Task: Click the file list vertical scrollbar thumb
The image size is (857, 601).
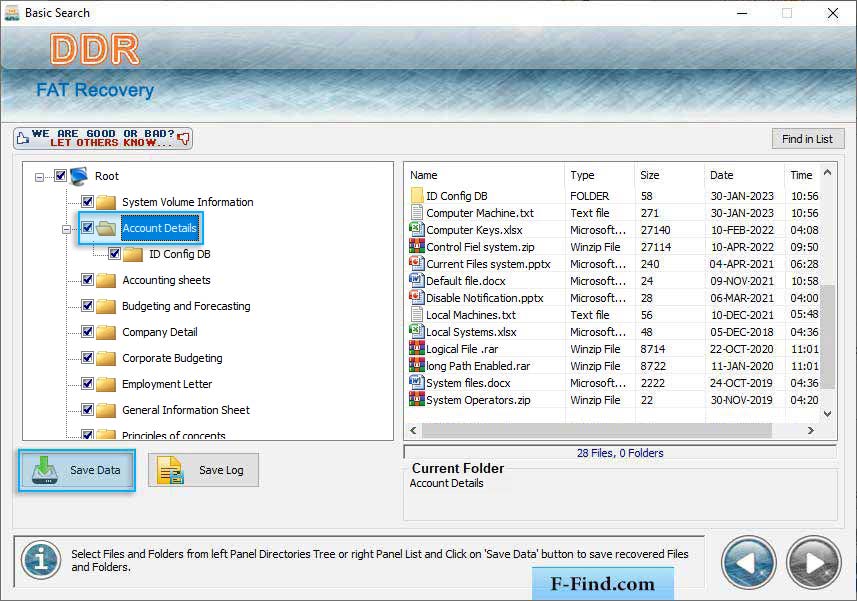Action: 827,335
